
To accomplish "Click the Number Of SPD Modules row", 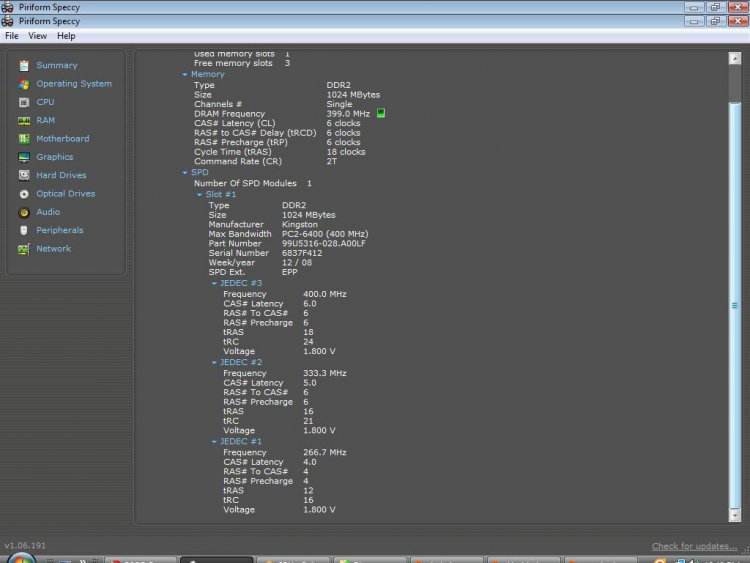I will point(253,183).
